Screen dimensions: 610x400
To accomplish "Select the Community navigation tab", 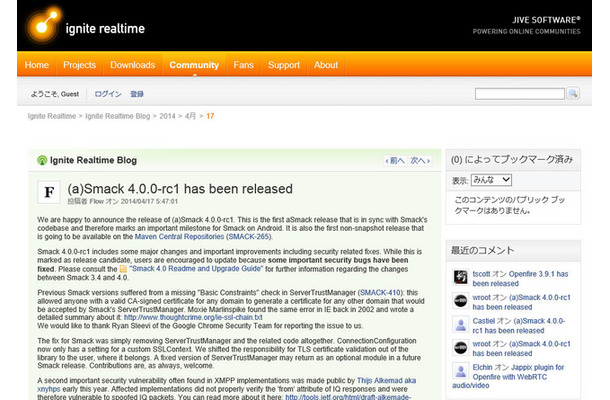I will (x=194, y=65).
